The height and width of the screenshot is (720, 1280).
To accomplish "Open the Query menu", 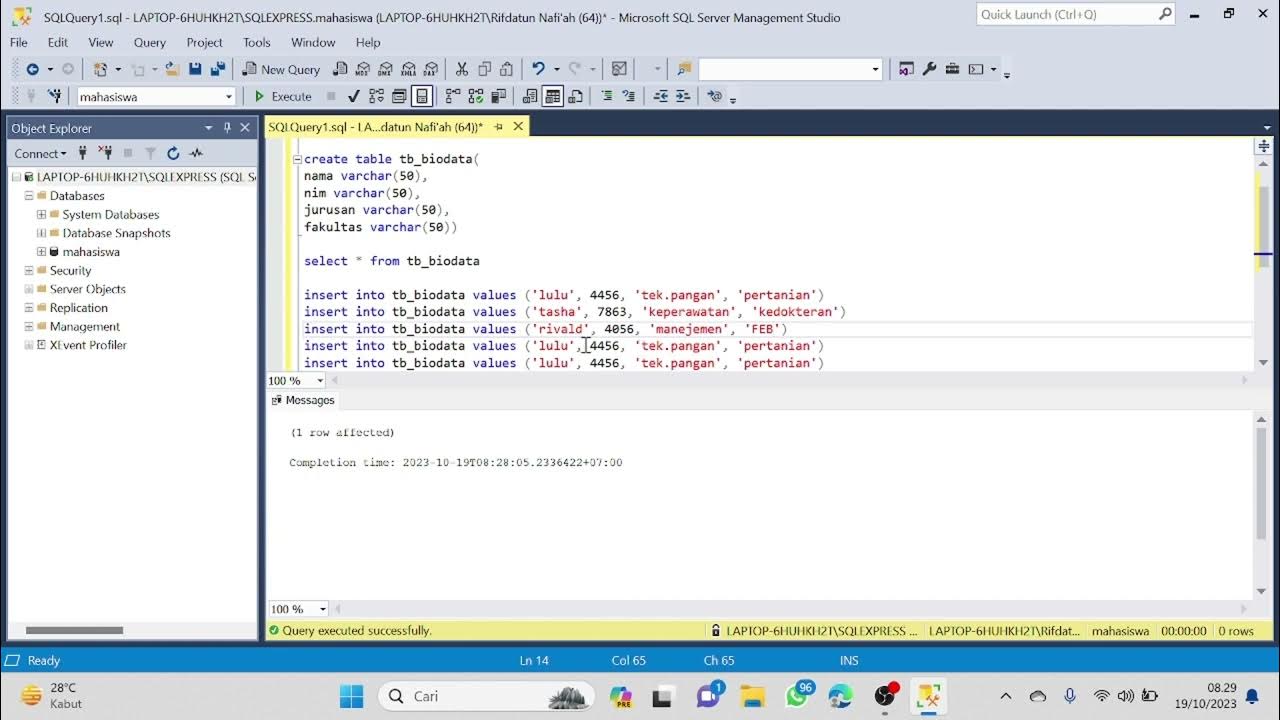I will point(150,42).
